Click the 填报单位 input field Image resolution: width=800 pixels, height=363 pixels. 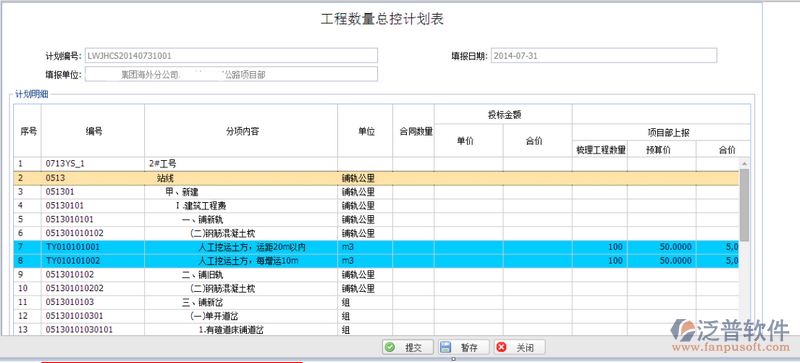point(231,75)
